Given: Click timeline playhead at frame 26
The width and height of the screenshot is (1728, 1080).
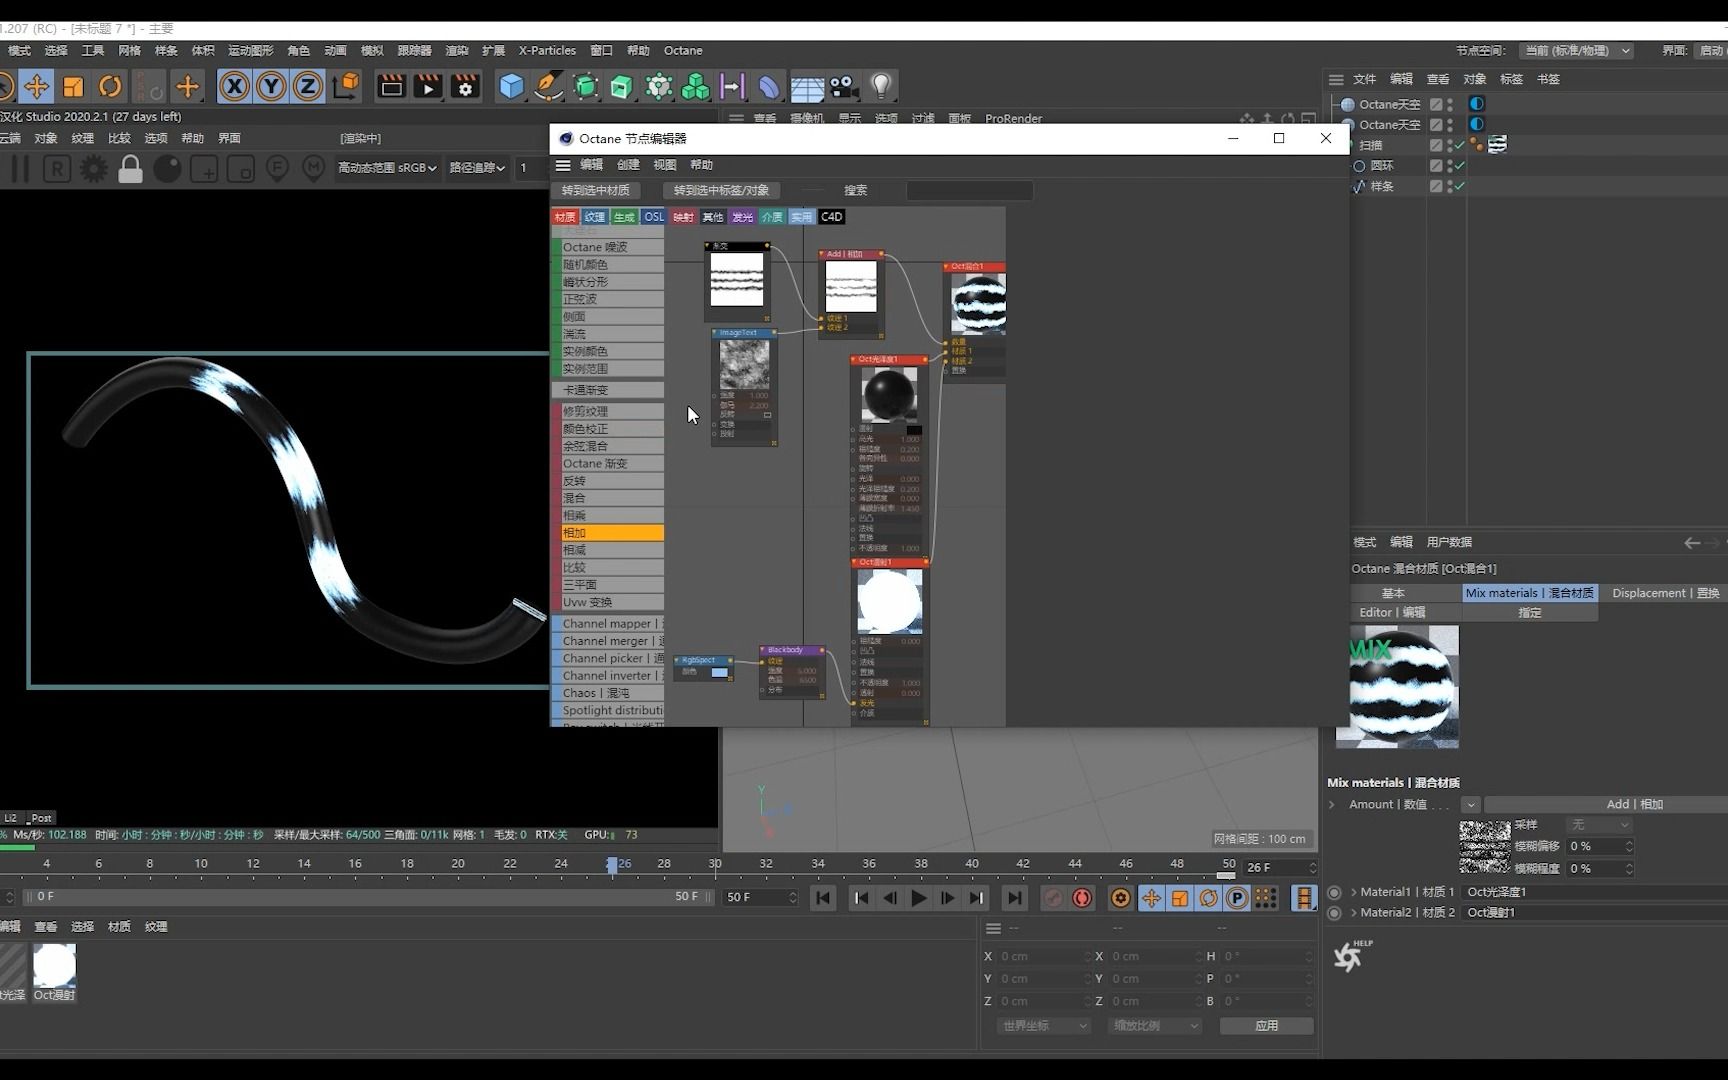Looking at the screenshot, I should tap(612, 865).
